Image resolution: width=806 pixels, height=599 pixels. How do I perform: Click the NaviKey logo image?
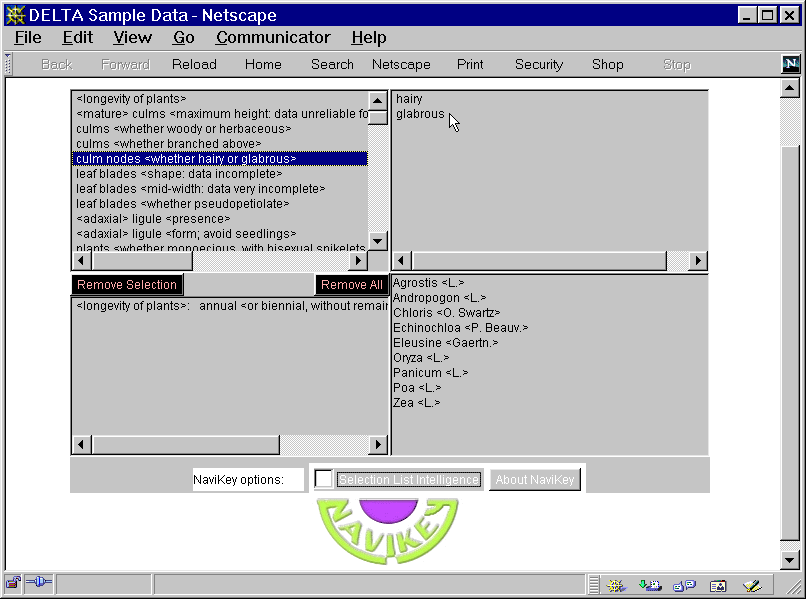pyautogui.click(x=388, y=530)
